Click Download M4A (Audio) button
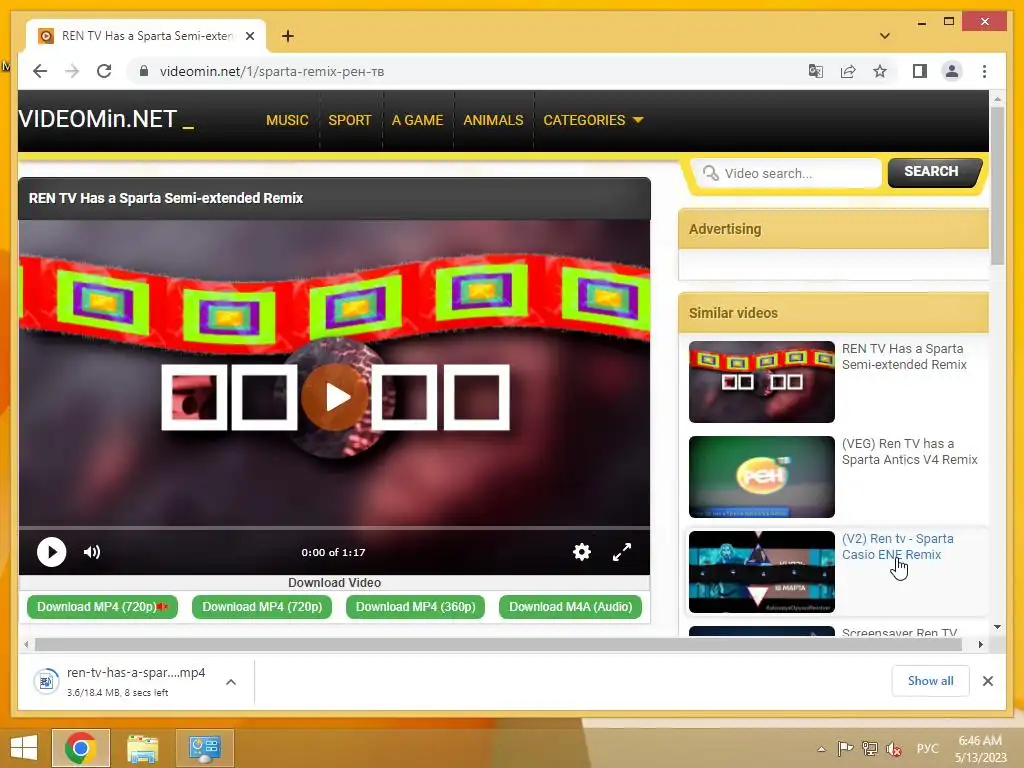The image size is (1024, 768). pyautogui.click(x=570, y=607)
